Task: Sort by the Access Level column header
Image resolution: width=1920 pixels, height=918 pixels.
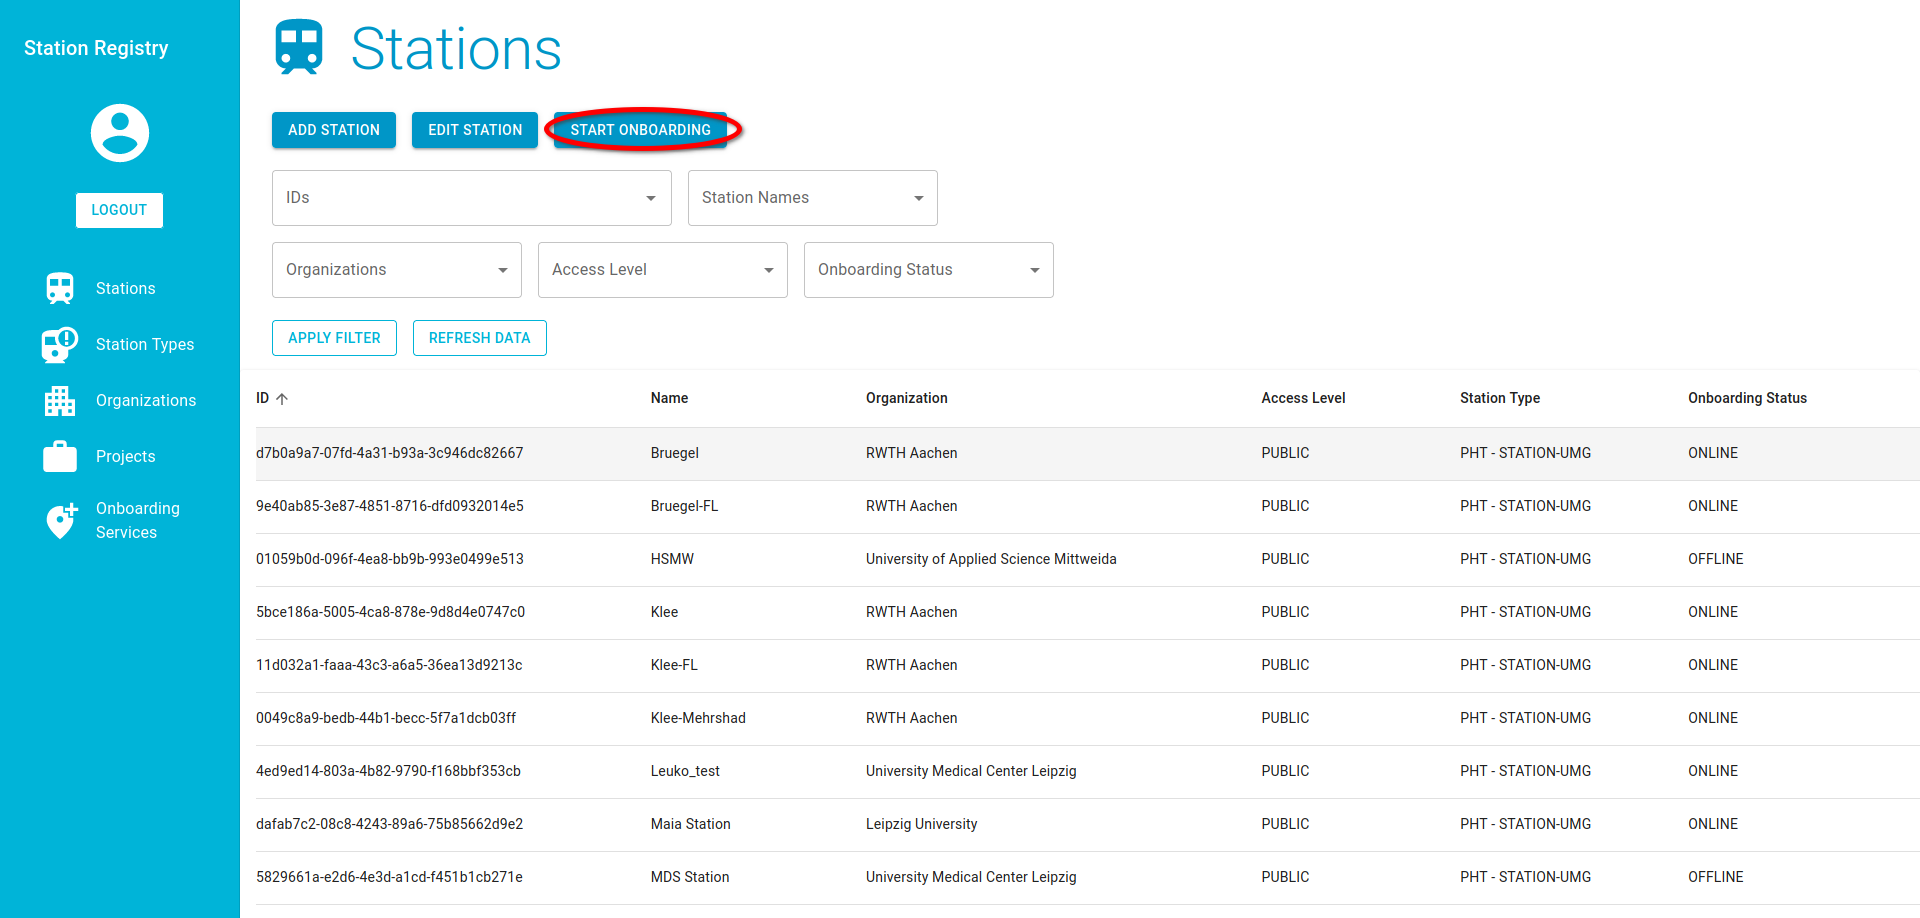Action: click(1303, 398)
